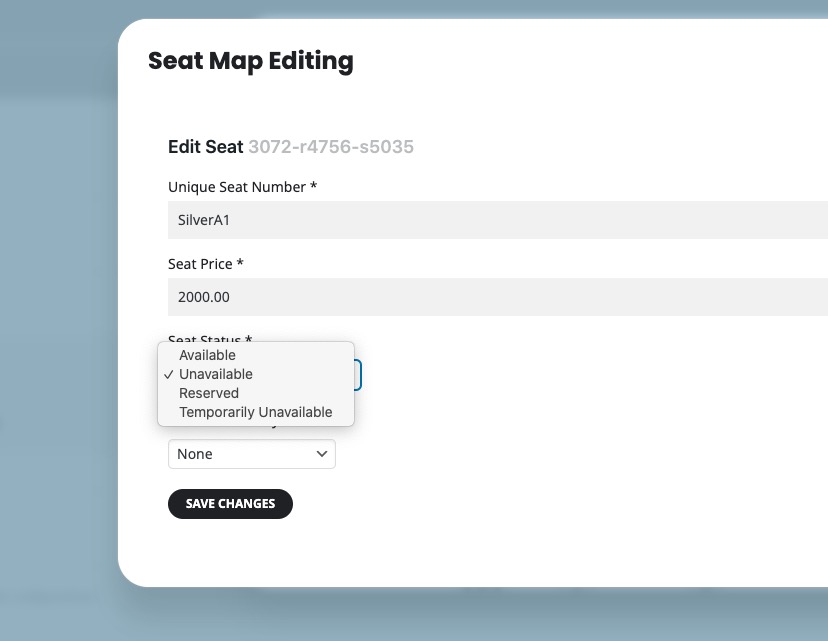Image resolution: width=828 pixels, height=641 pixels.
Task: Click the Save Changes button
Action: point(230,504)
